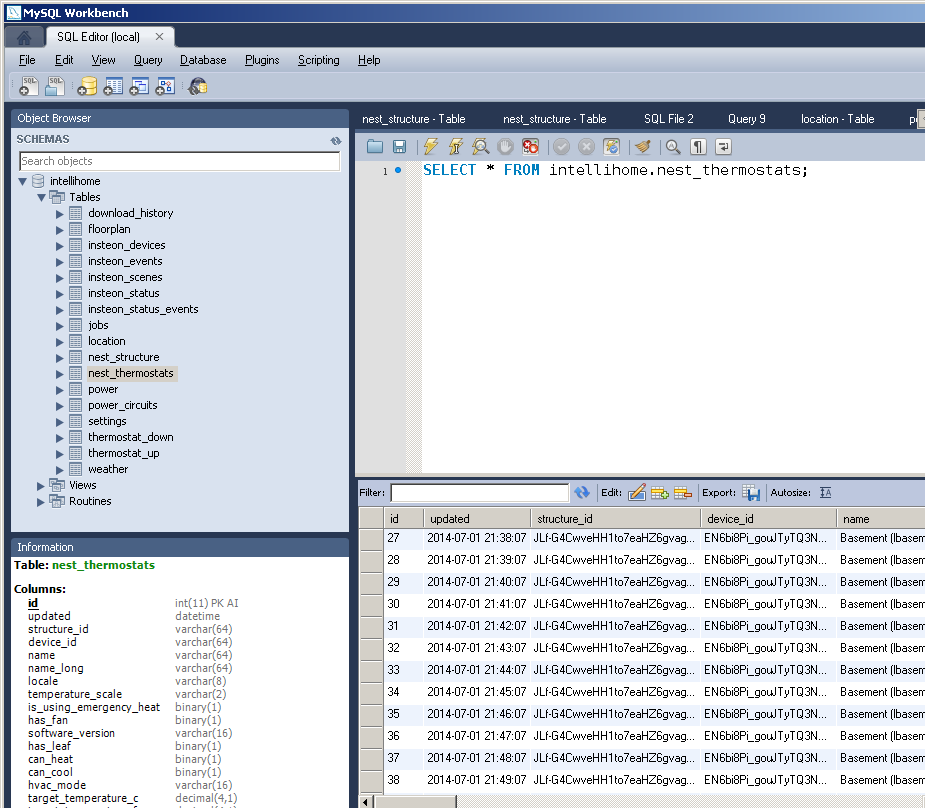Execute the statement under the cursor

coord(456,146)
